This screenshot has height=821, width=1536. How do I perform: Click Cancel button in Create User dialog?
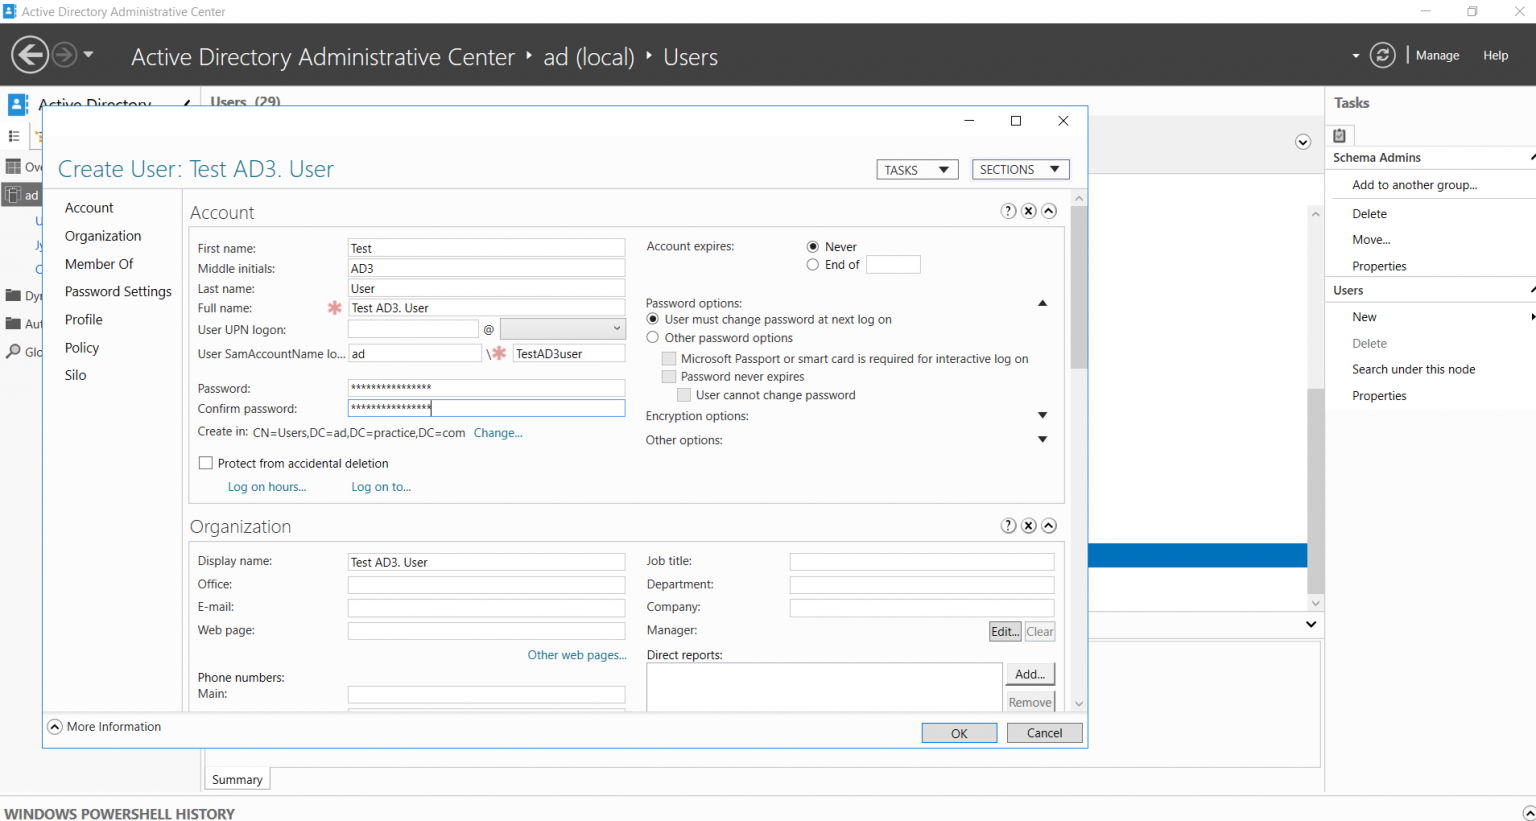tap(1044, 733)
